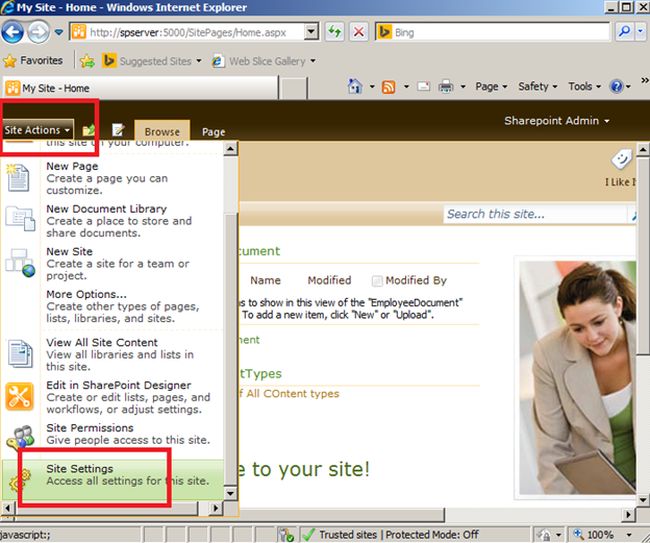Open the IE Page menu
The width and height of the screenshot is (650, 543).
pyautogui.click(x=491, y=87)
